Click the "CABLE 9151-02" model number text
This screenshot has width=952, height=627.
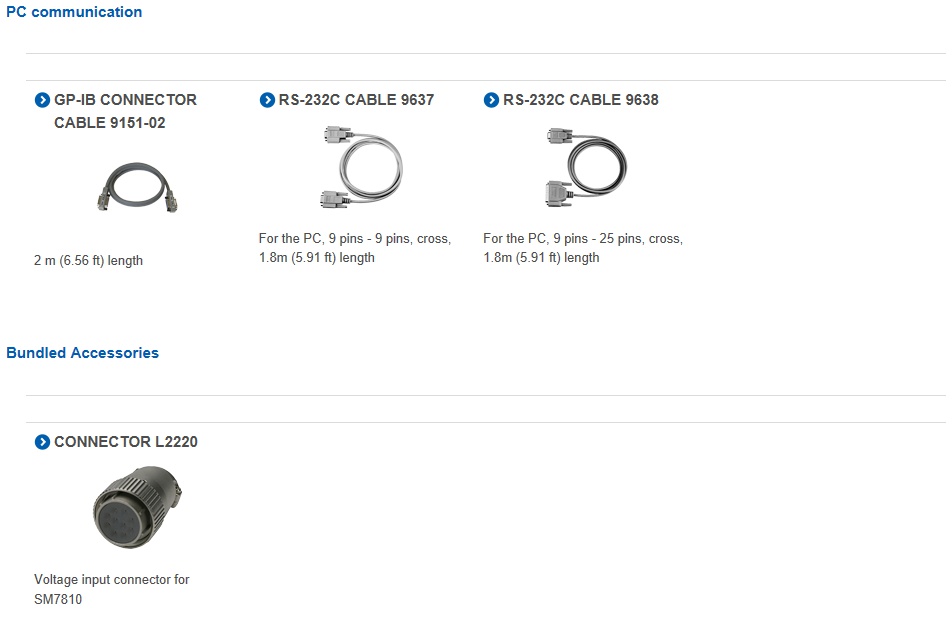coord(110,123)
